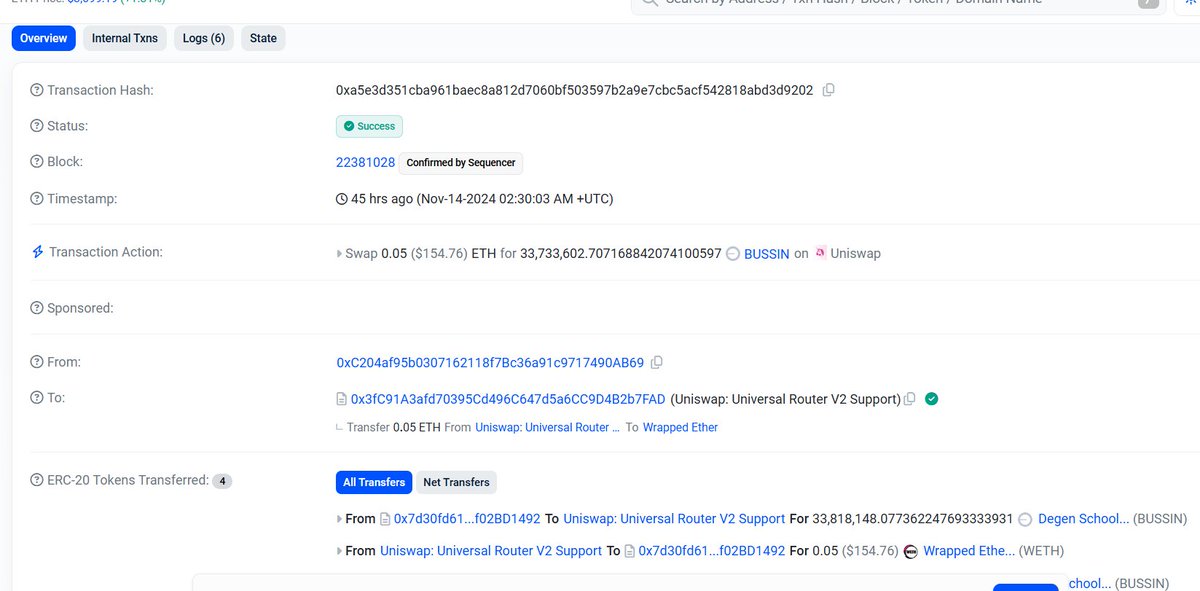
Task: Expand the second token transfer row arrow
Action: (339, 551)
